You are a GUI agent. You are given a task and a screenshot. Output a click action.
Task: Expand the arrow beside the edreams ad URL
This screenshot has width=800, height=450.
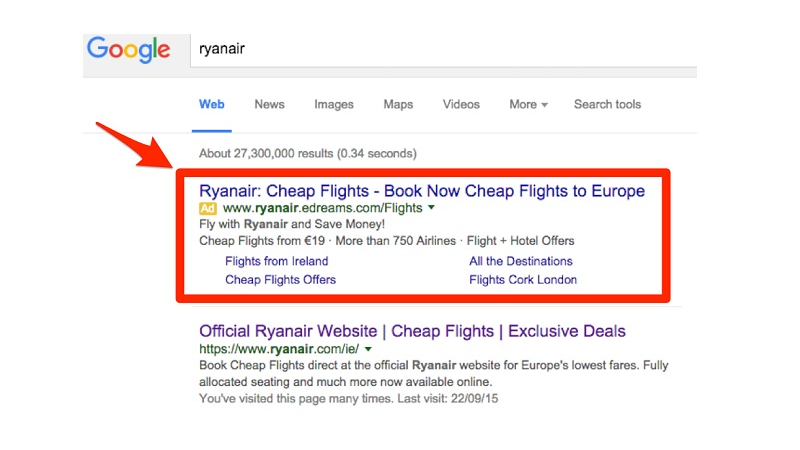coord(431,209)
